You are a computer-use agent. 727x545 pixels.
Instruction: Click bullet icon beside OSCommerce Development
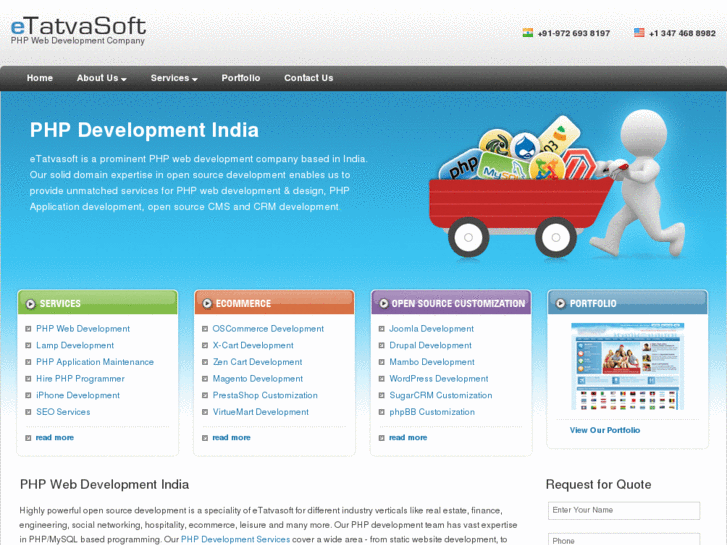(205, 329)
